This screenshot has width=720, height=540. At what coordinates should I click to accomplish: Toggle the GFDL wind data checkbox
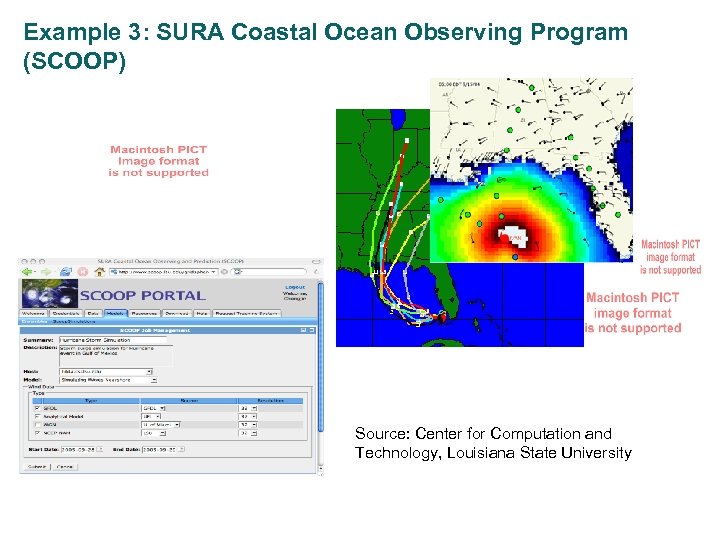(x=37, y=408)
